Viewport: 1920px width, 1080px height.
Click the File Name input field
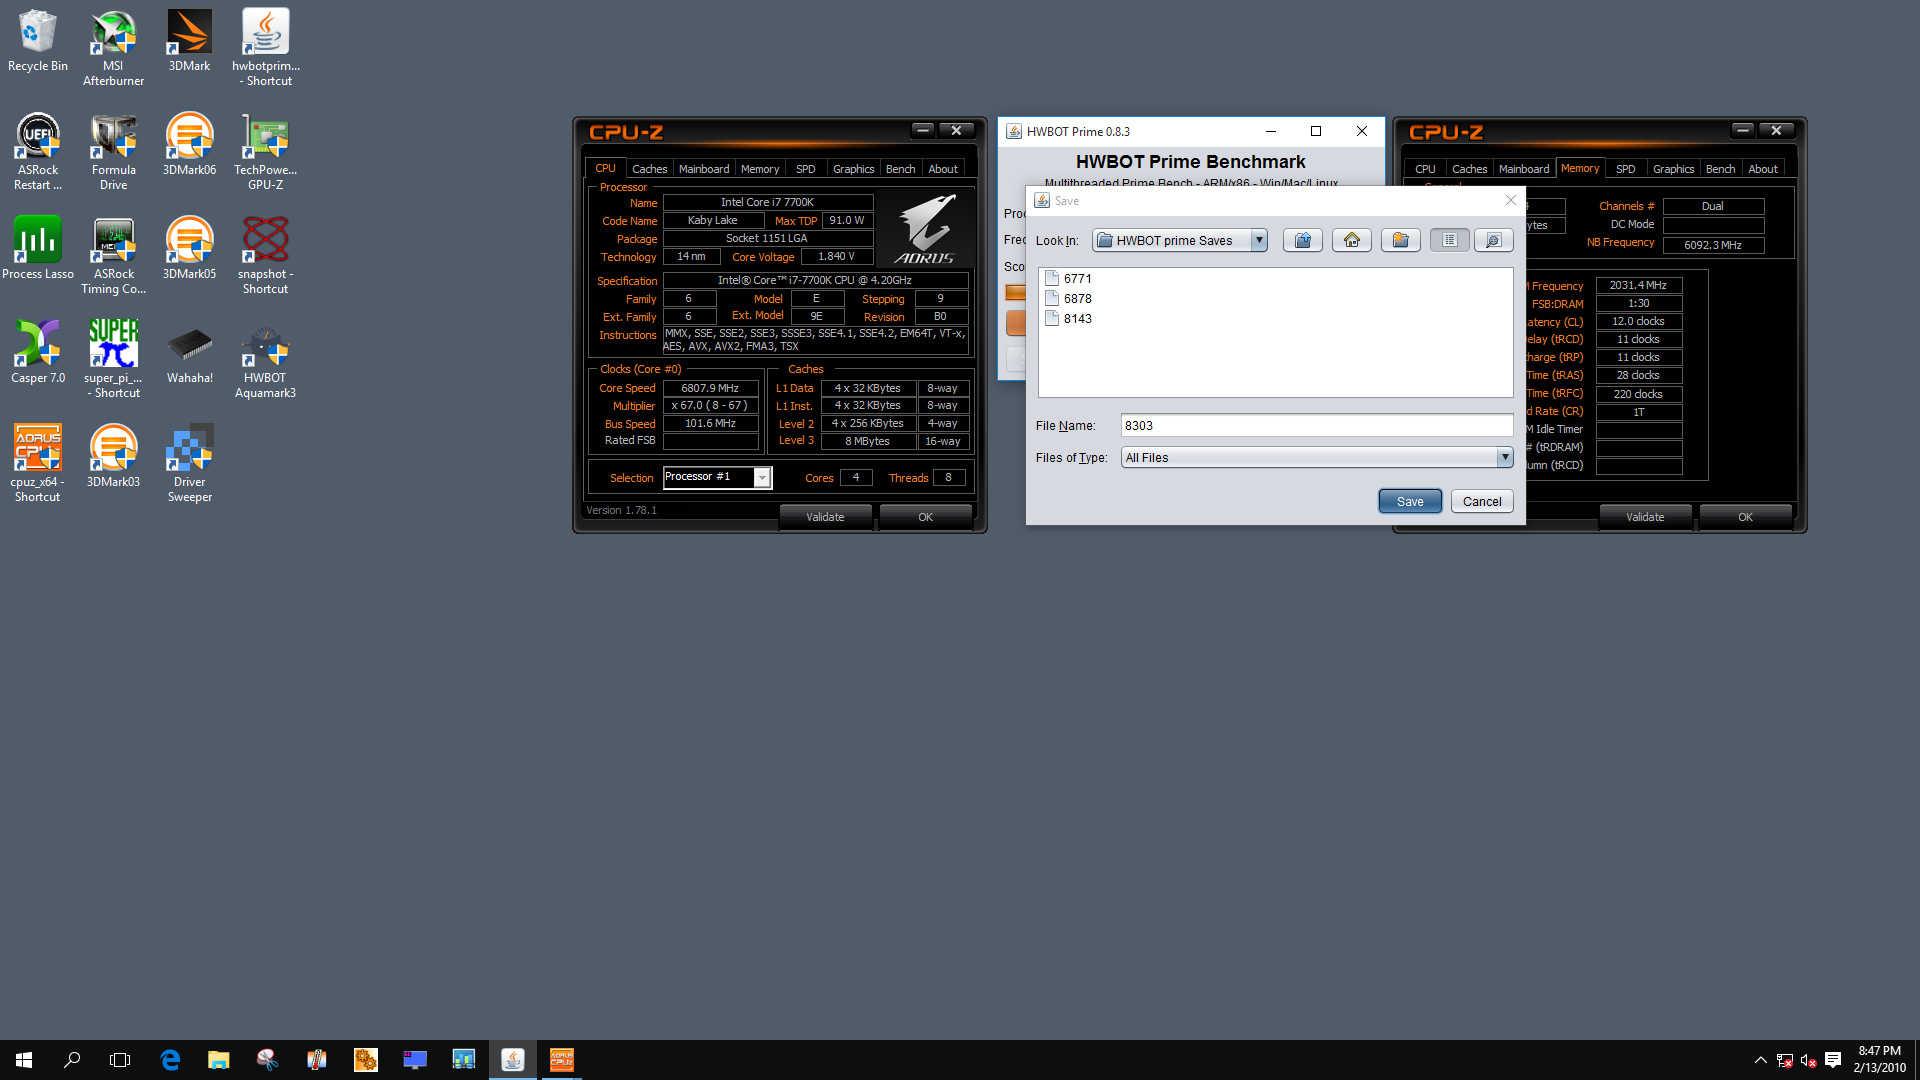tap(1316, 425)
